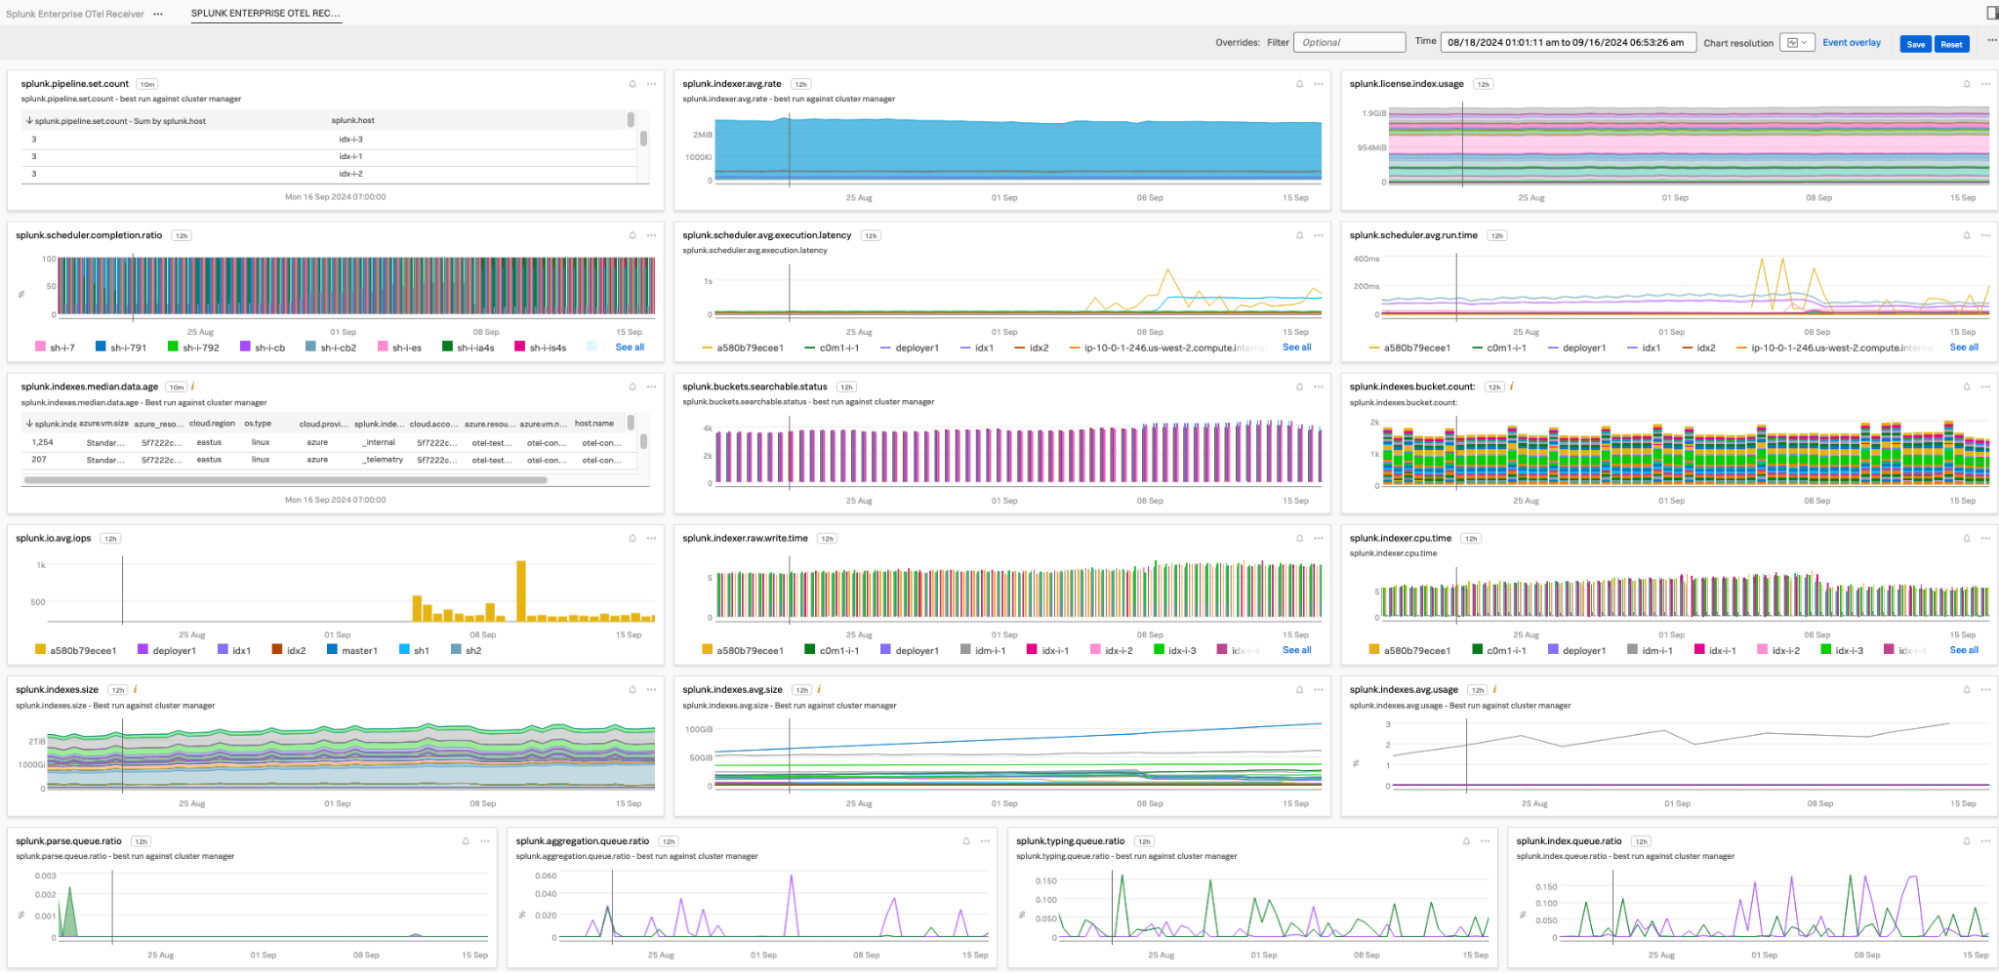Click bell icon on splunk.scheduler.completion.ratio chart
The width and height of the screenshot is (1999, 973).
632,236
